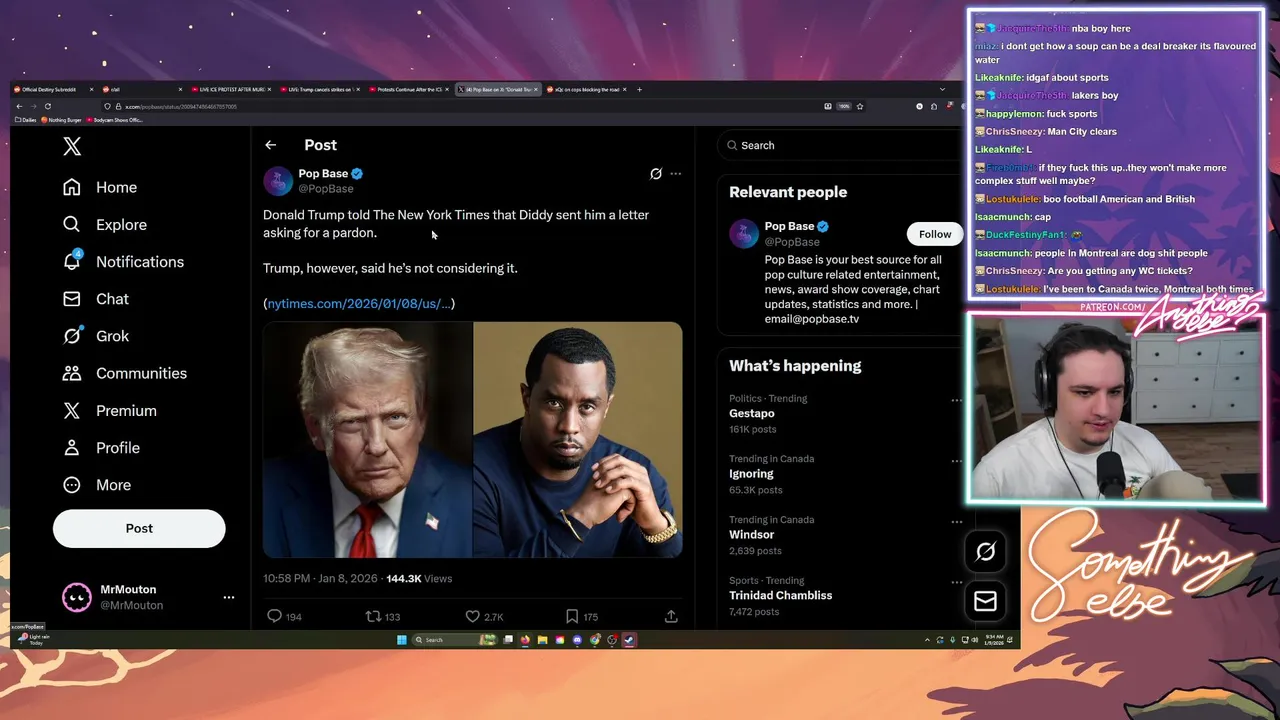Click the share icon on the post
1280x720 pixels.
tap(671, 616)
